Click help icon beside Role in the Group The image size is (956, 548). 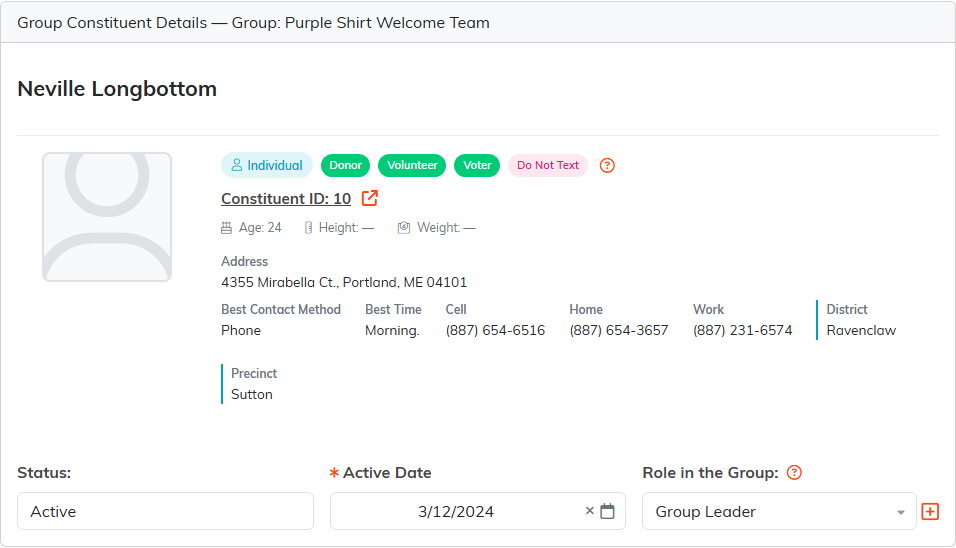(794, 472)
